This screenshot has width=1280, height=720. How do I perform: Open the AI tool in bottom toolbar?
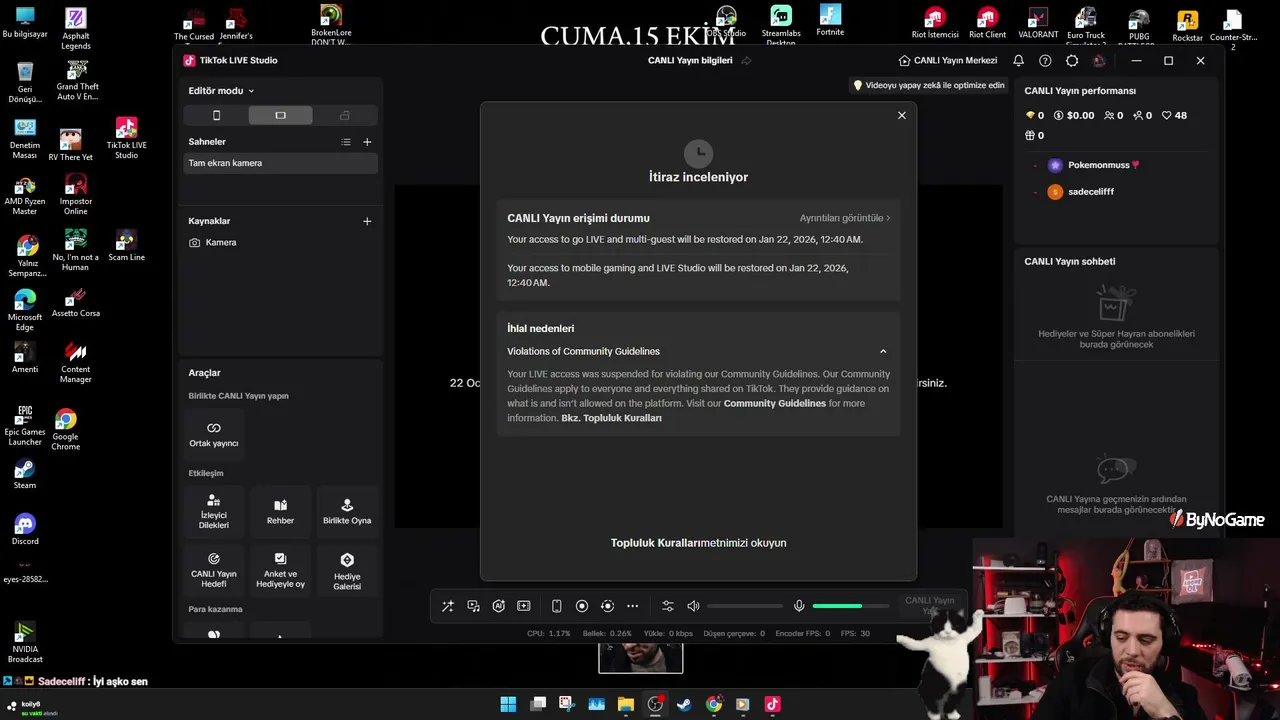coord(498,606)
